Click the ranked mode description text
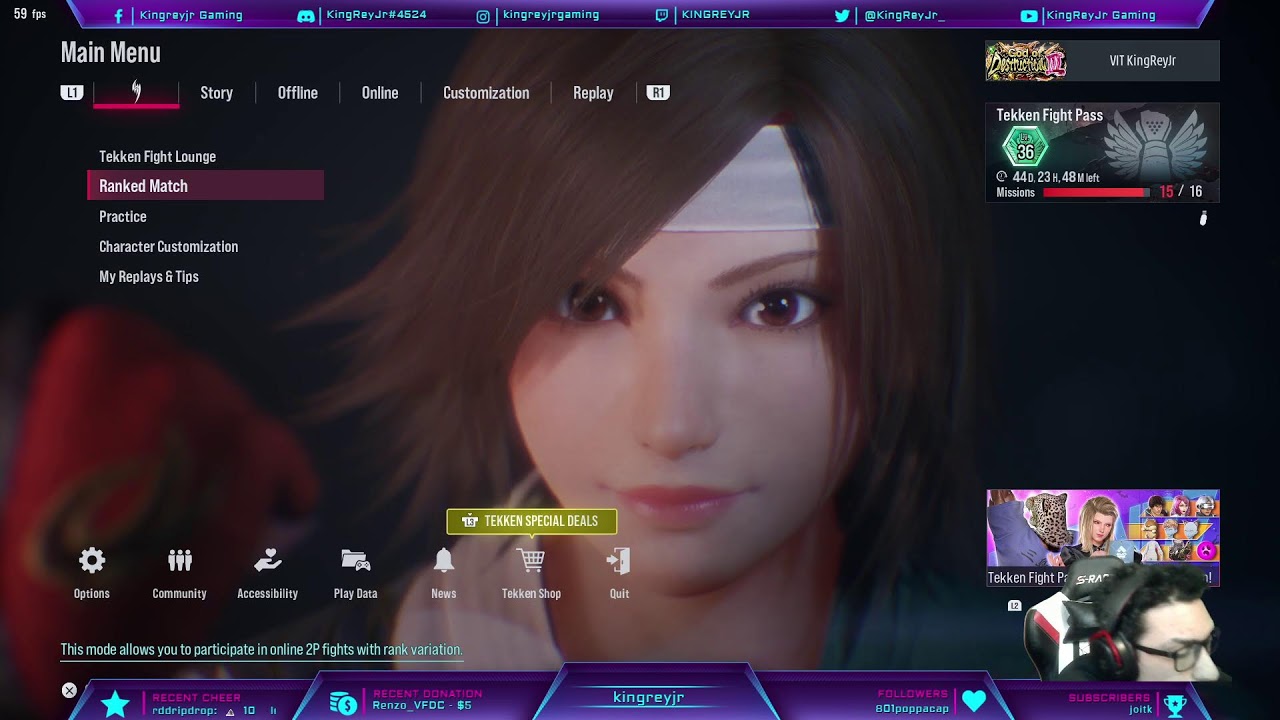1280x720 pixels. [x=261, y=650]
